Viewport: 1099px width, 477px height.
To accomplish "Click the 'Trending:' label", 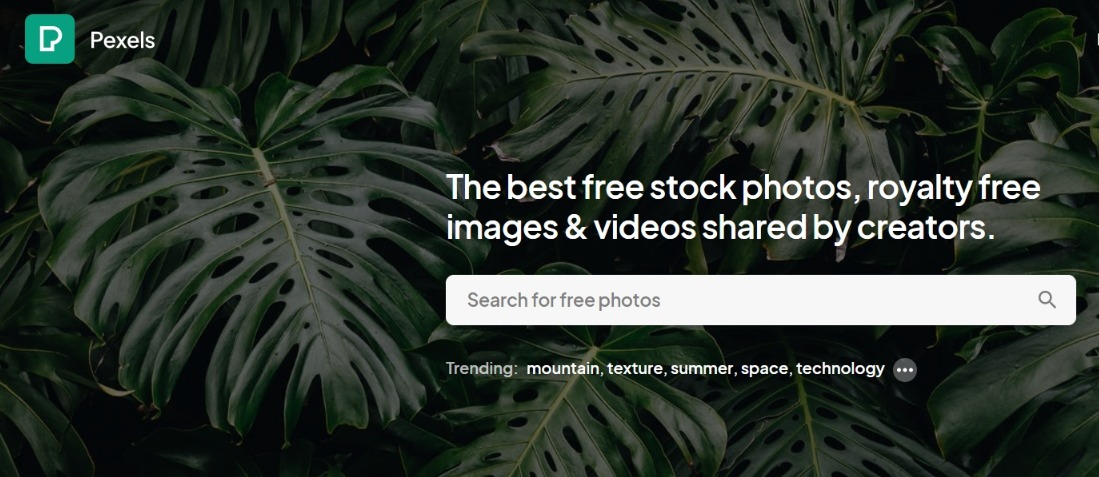I will [482, 368].
